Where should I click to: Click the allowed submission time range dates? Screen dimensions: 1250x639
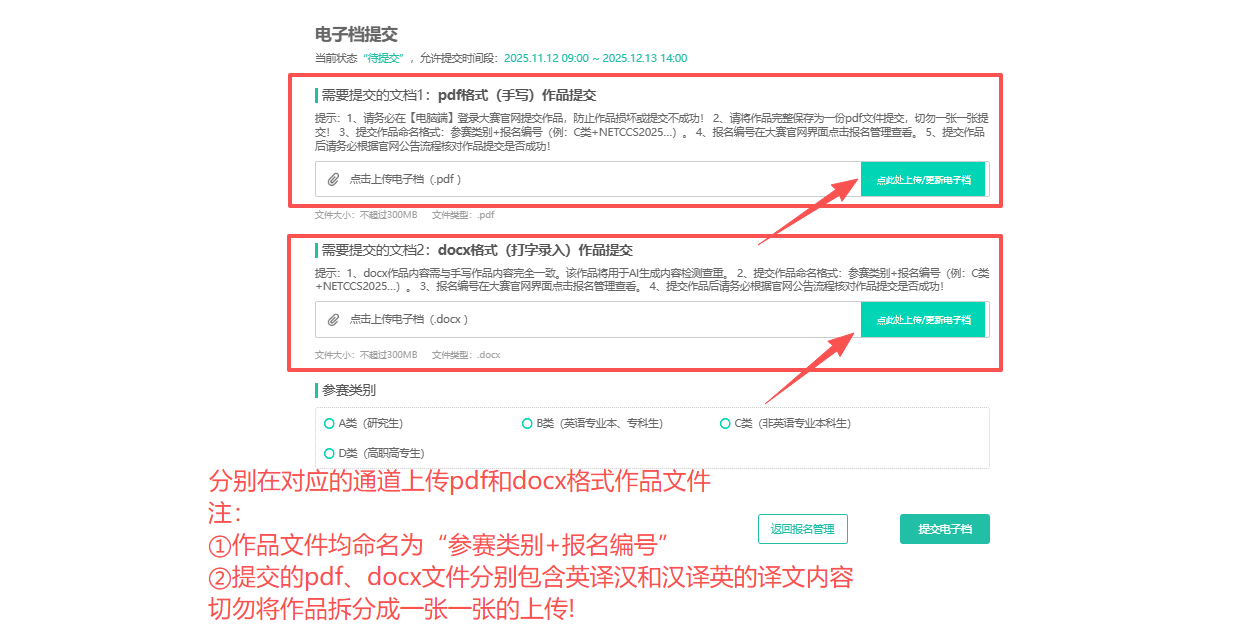(x=595, y=59)
